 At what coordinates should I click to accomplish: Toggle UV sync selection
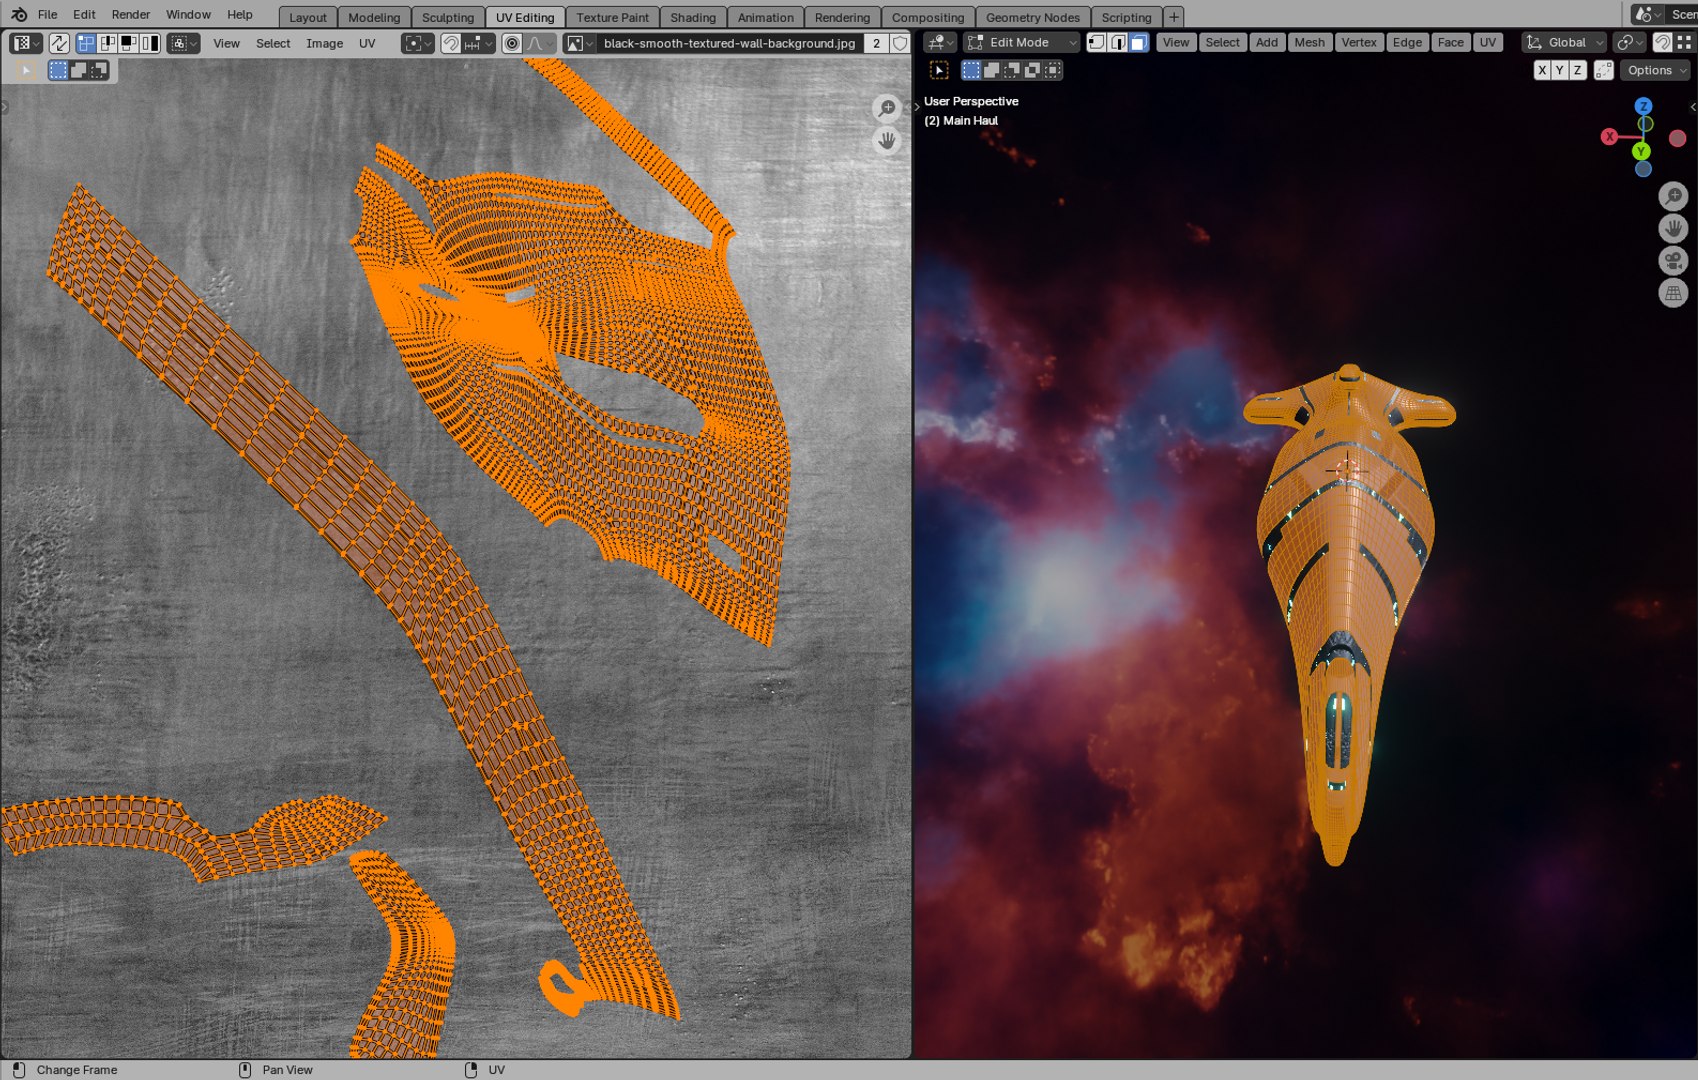coord(59,43)
